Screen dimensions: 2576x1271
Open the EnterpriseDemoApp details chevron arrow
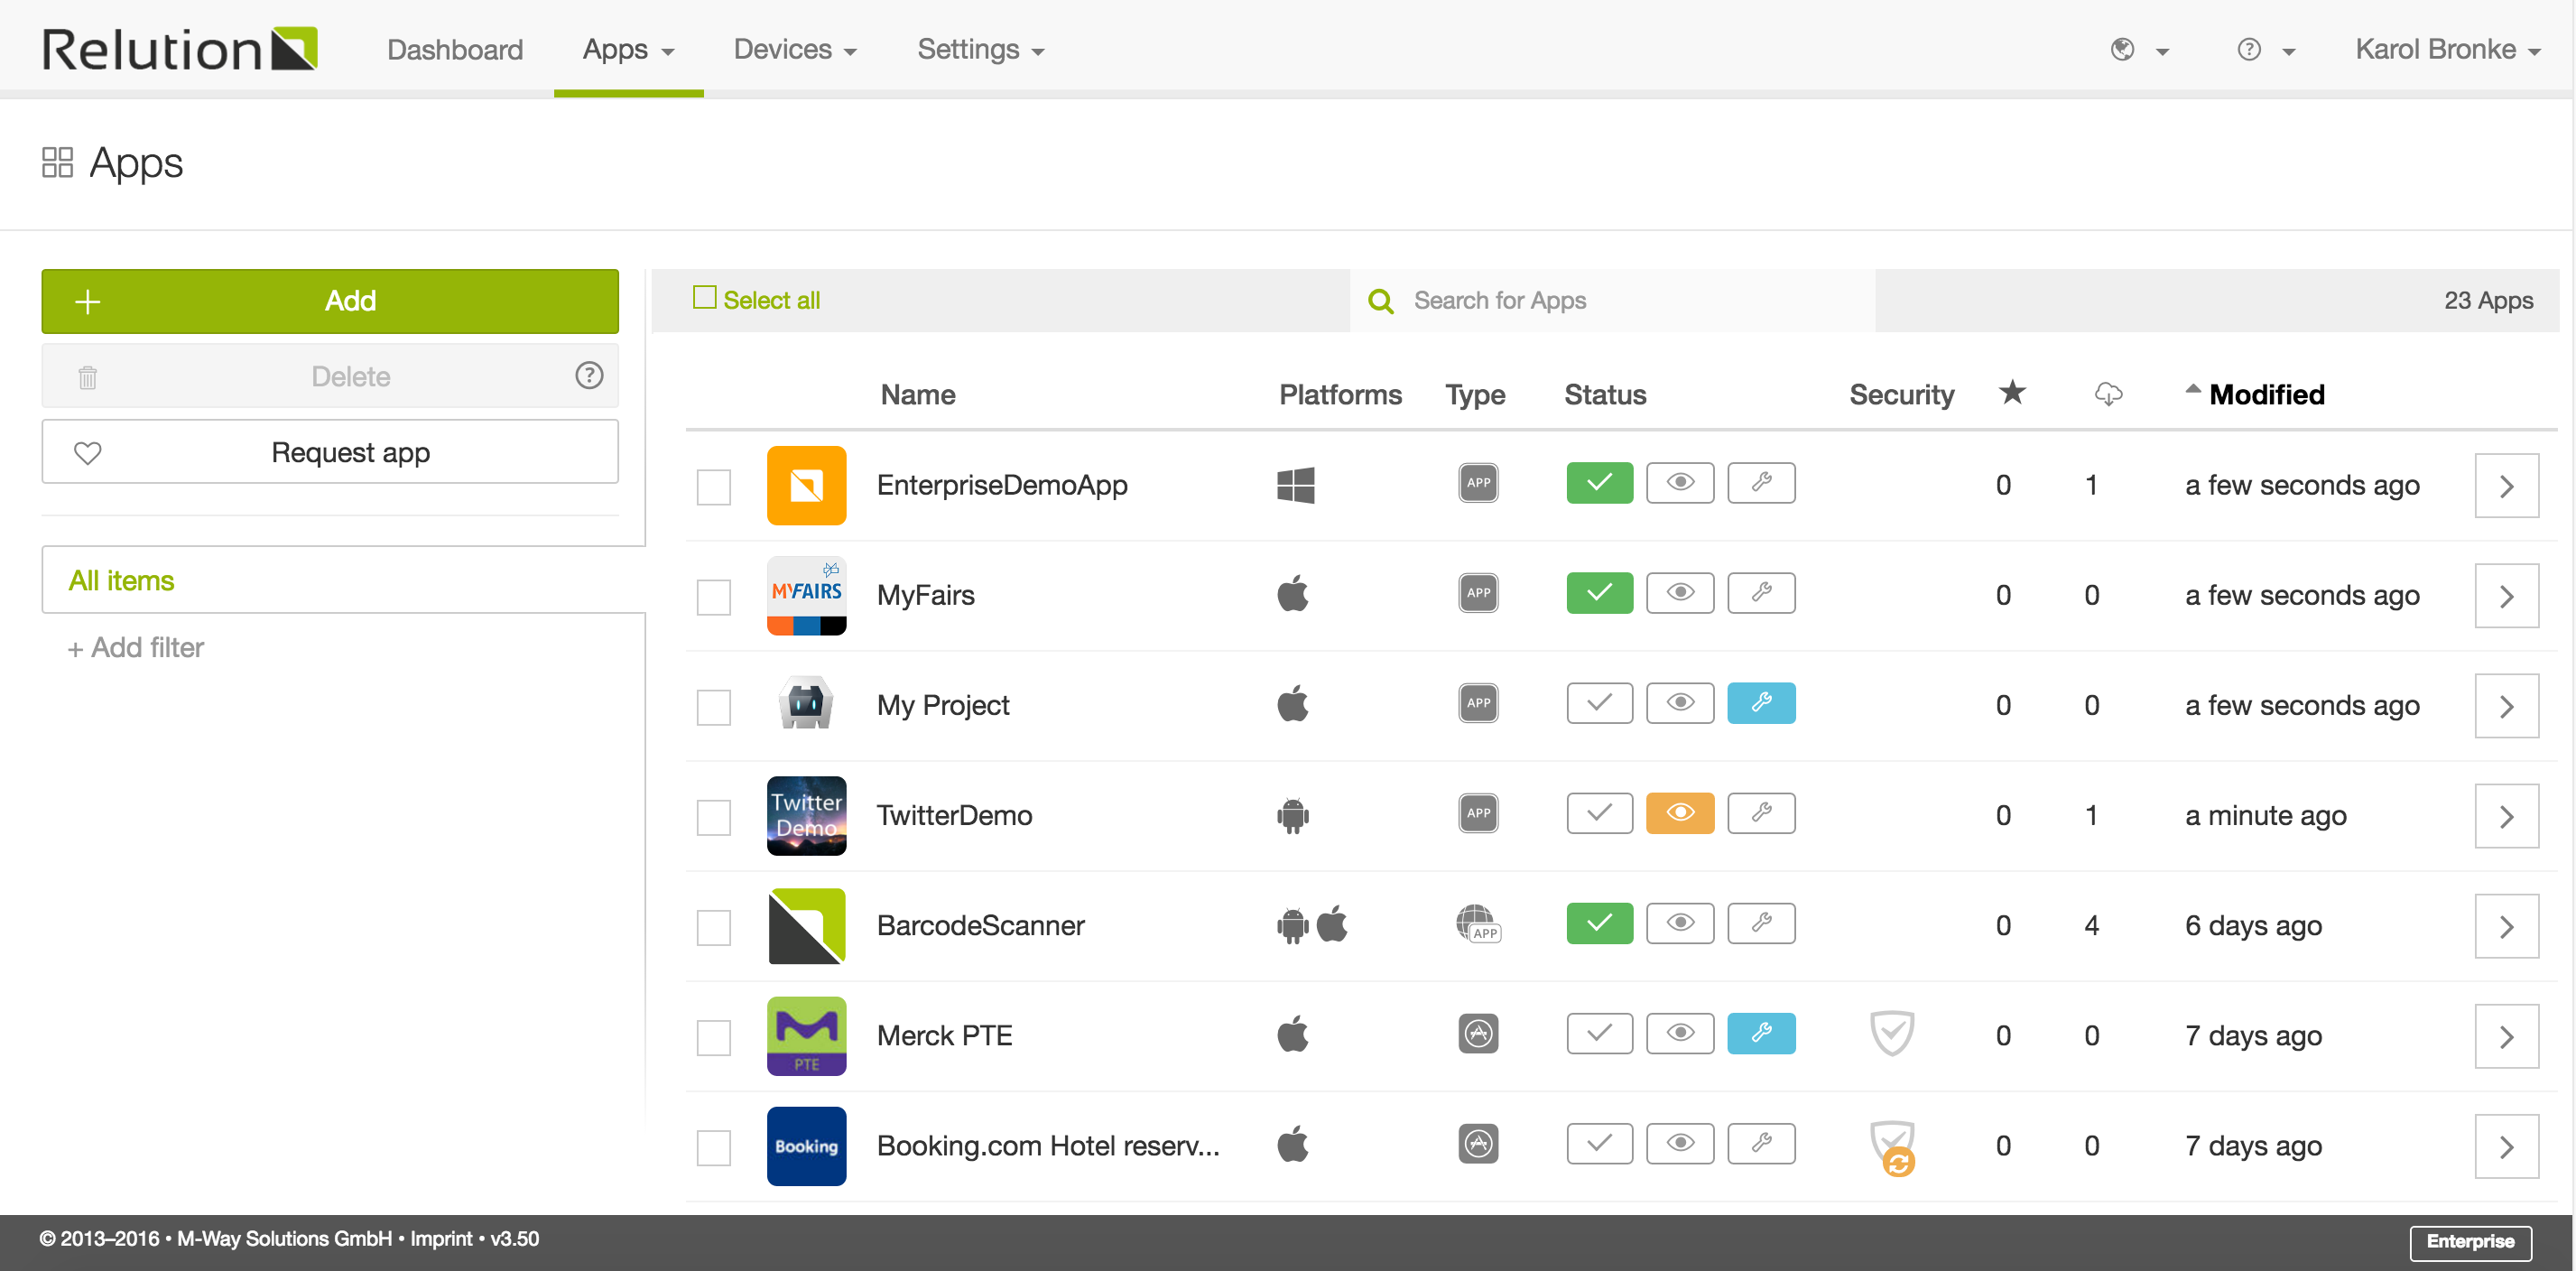coord(2505,486)
